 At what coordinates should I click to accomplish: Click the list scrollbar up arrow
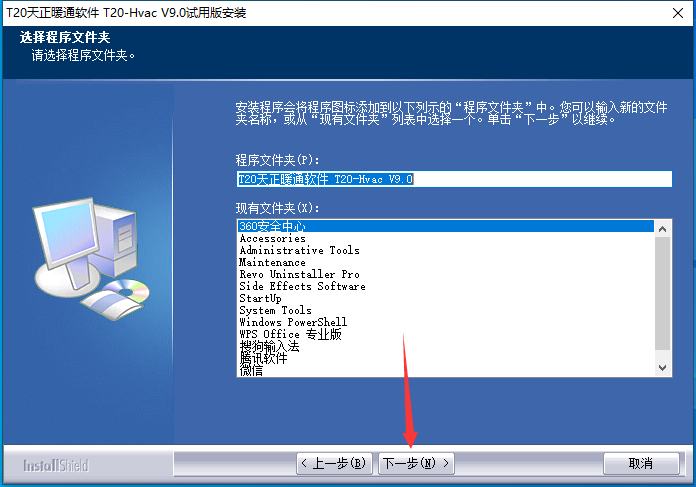(x=663, y=229)
